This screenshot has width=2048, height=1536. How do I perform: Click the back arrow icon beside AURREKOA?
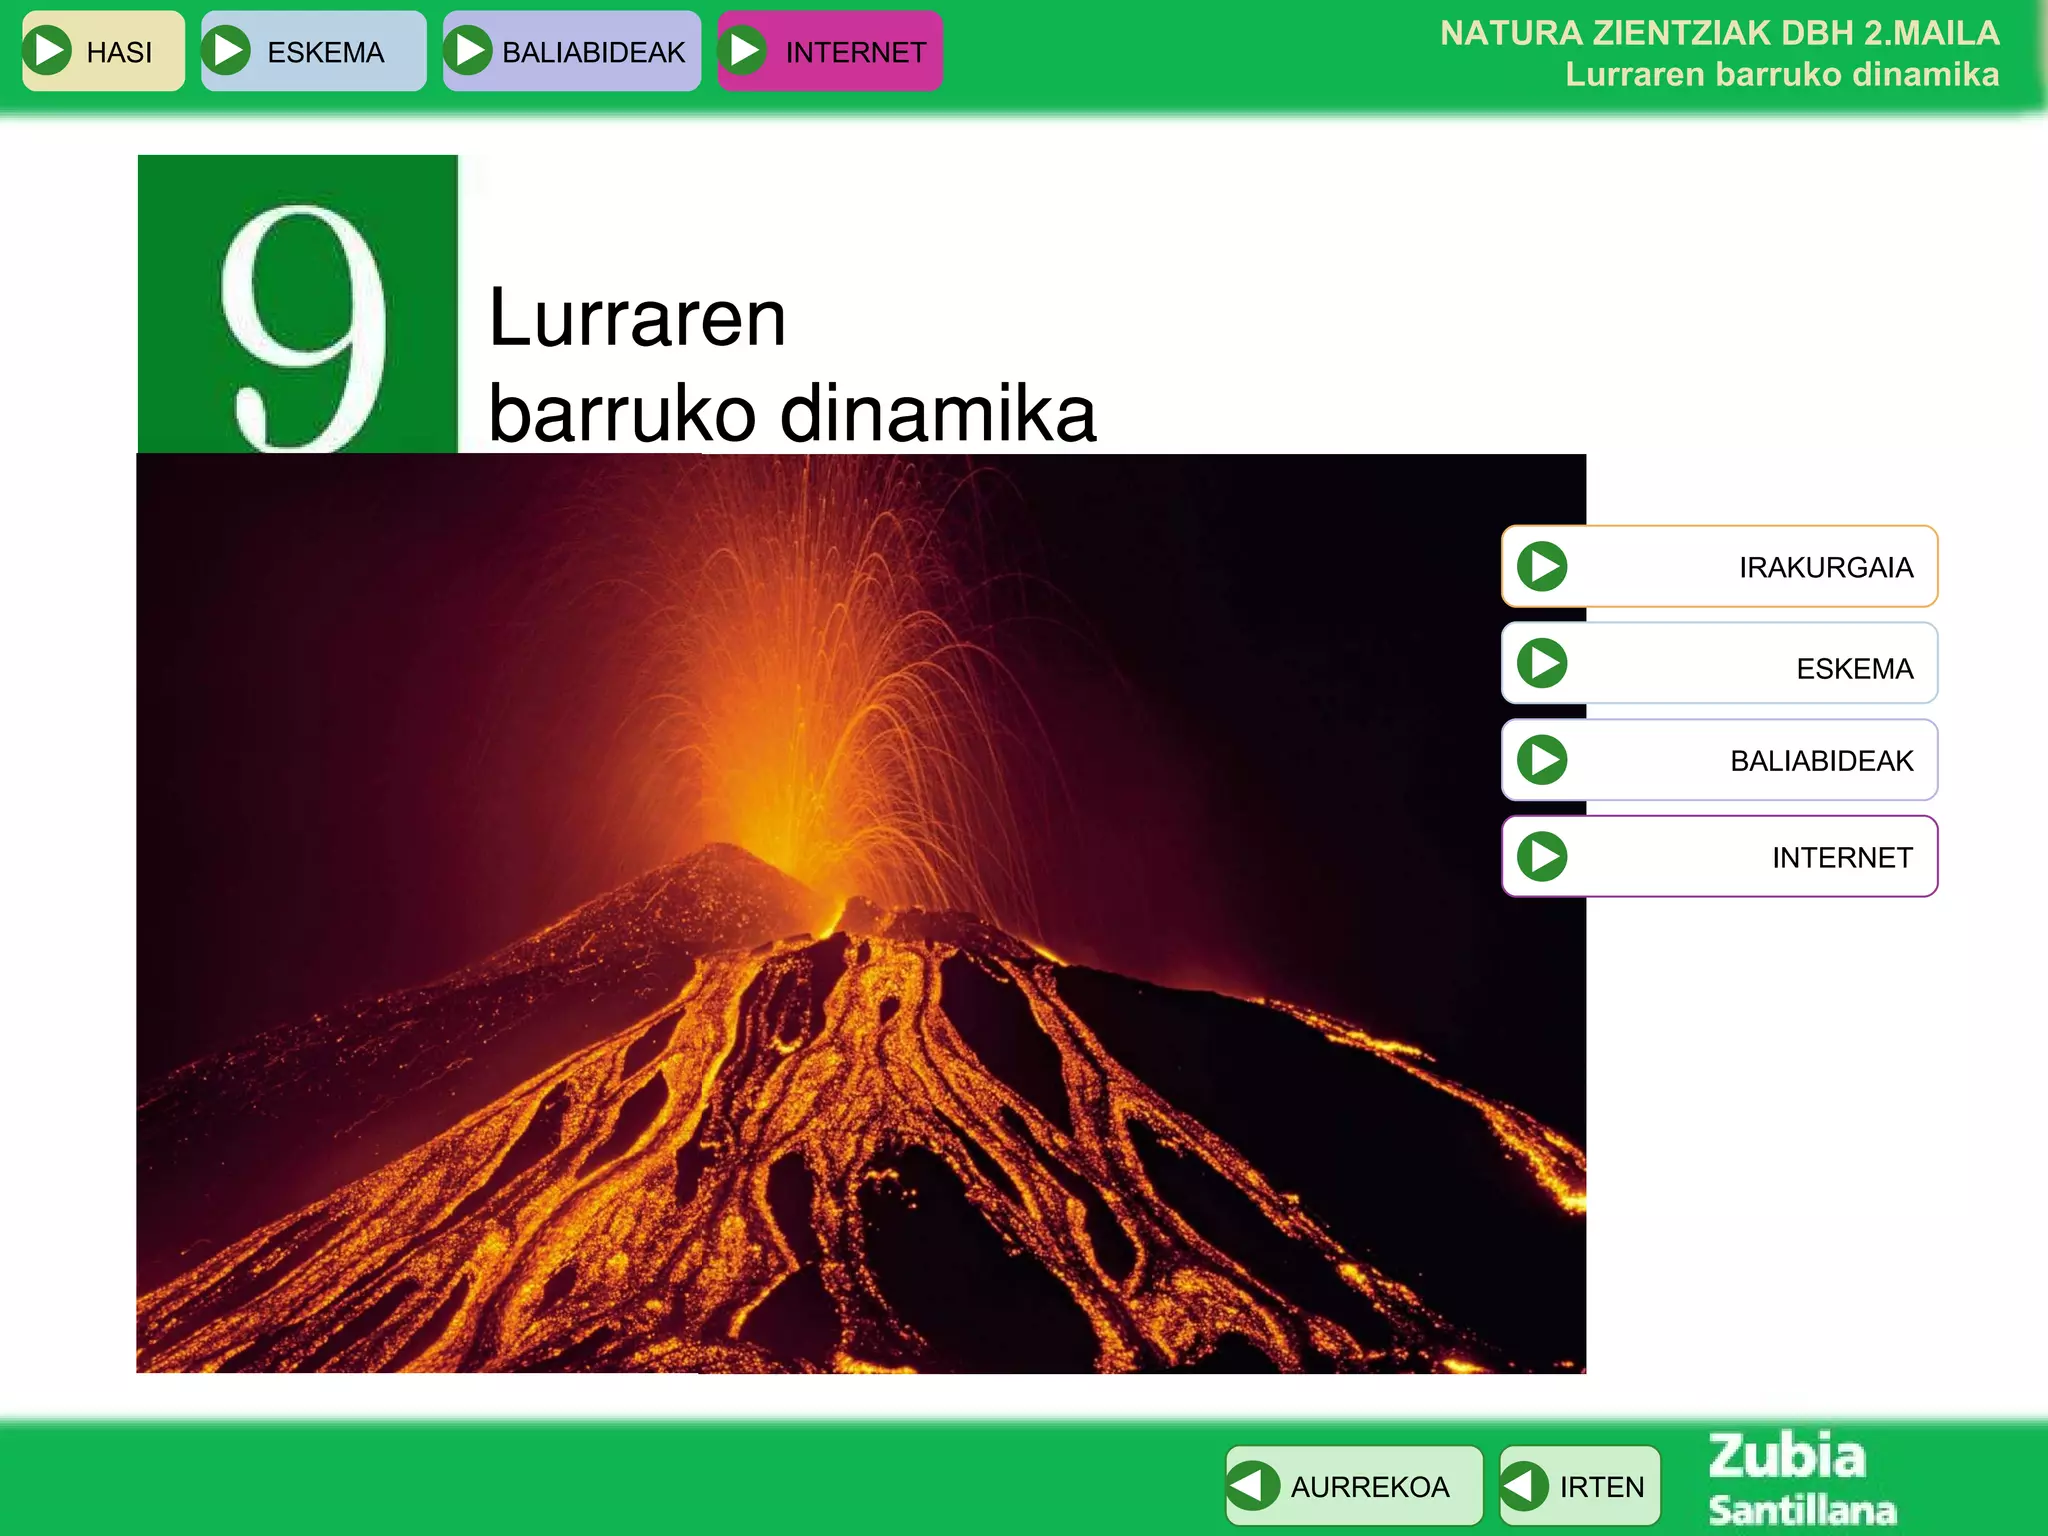point(1252,1485)
